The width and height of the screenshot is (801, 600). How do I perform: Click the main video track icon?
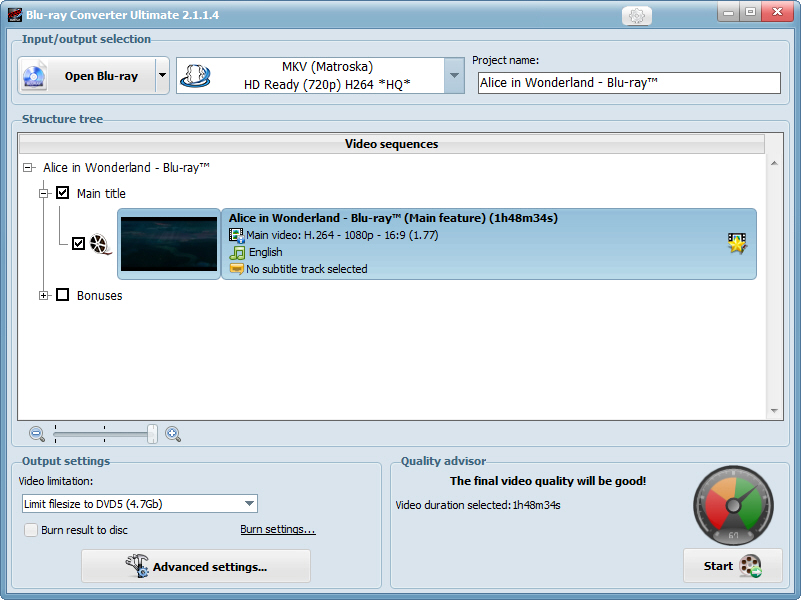236,235
